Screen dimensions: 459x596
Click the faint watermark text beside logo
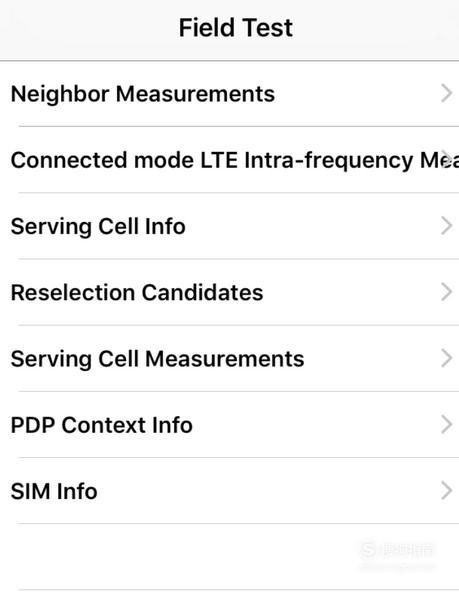407,550
